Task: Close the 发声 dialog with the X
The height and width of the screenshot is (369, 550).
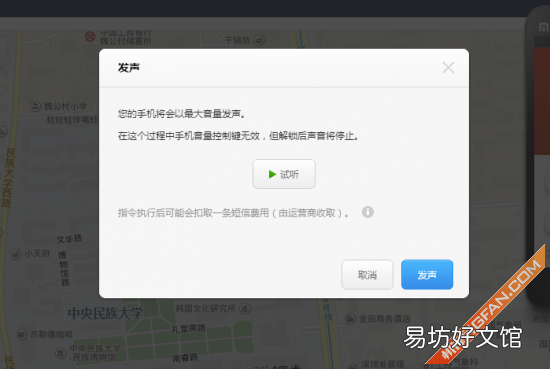Action: point(448,68)
